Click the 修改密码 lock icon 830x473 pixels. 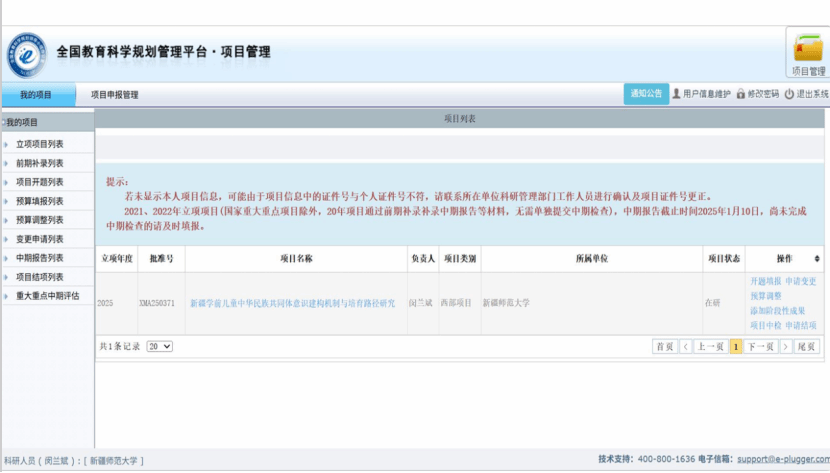[x=741, y=94]
